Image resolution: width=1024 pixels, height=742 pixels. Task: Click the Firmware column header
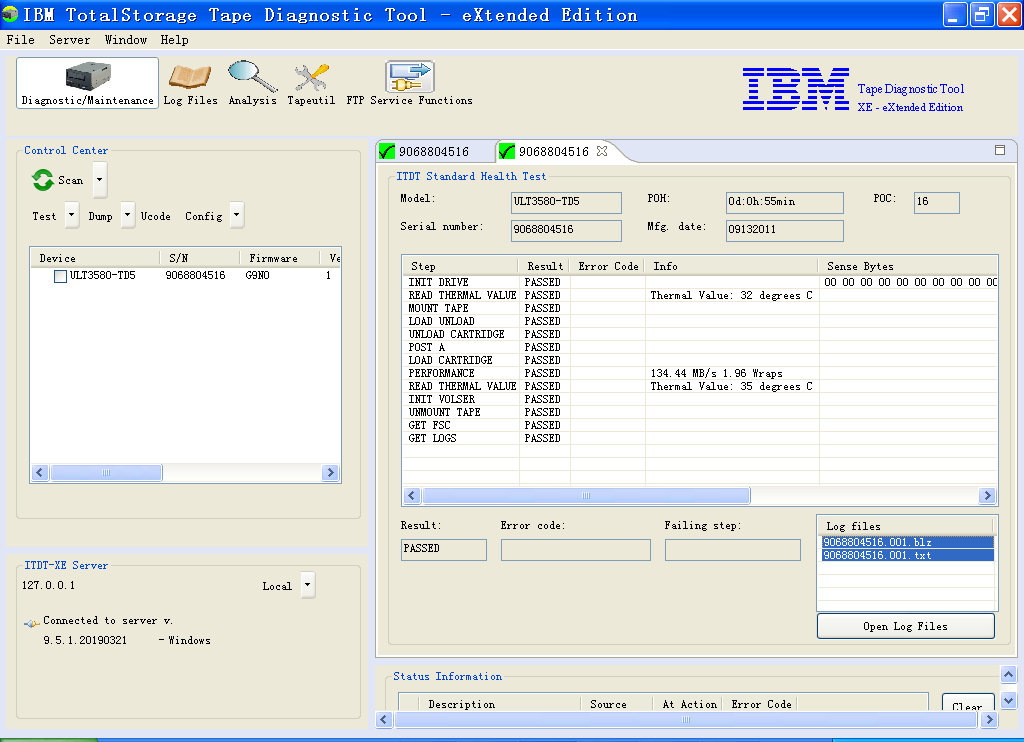point(280,258)
